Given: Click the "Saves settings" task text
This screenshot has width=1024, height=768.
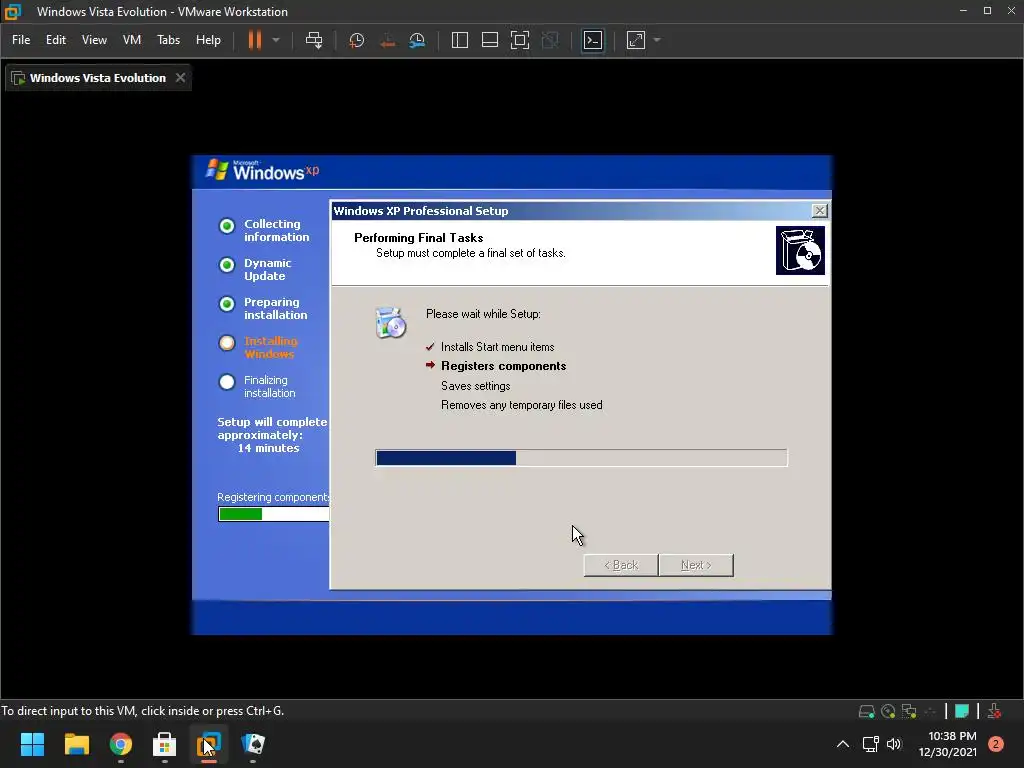Looking at the screenshot, I should click(x=475, y=386).
